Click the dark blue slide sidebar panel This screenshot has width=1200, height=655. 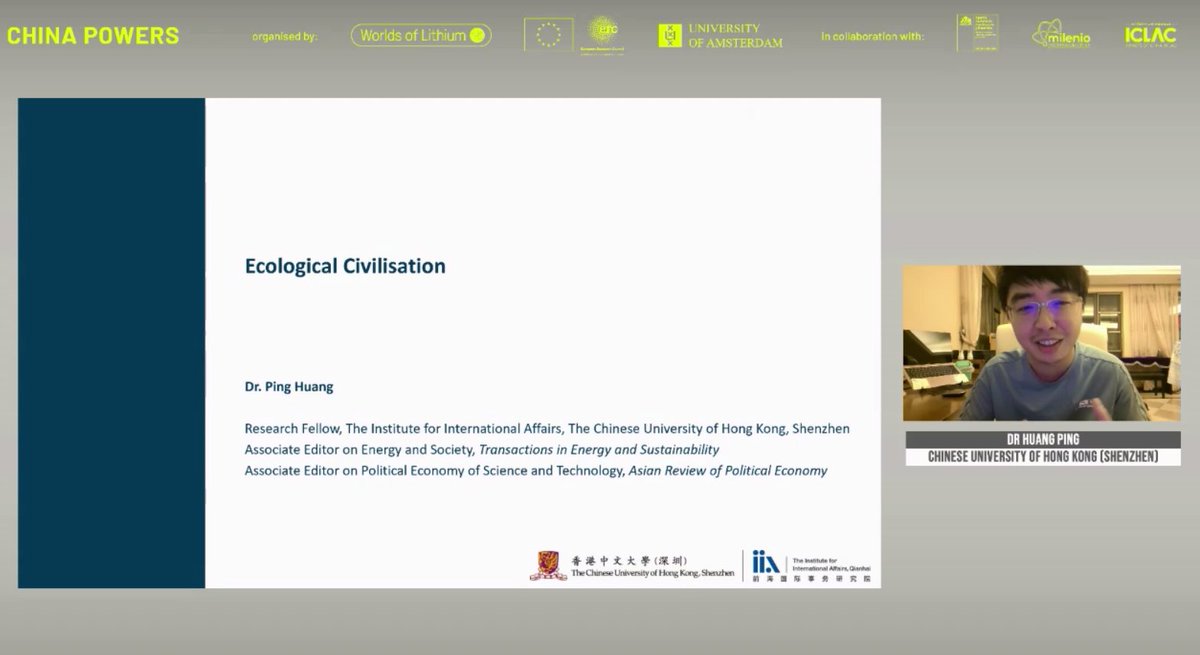[x=111, y=343]
